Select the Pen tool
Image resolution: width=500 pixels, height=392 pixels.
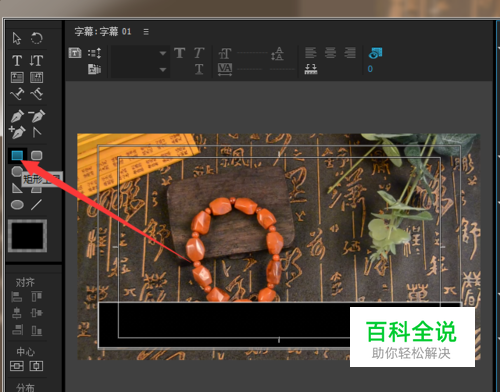point(17,116)
